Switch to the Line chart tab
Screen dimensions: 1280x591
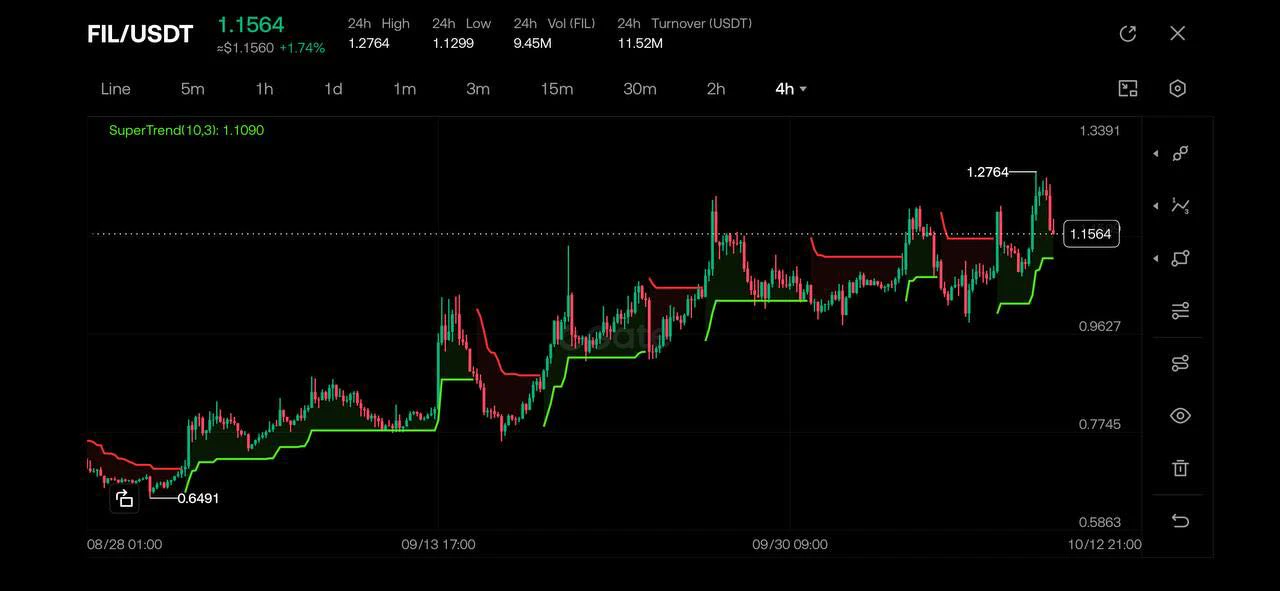(116, 89)
